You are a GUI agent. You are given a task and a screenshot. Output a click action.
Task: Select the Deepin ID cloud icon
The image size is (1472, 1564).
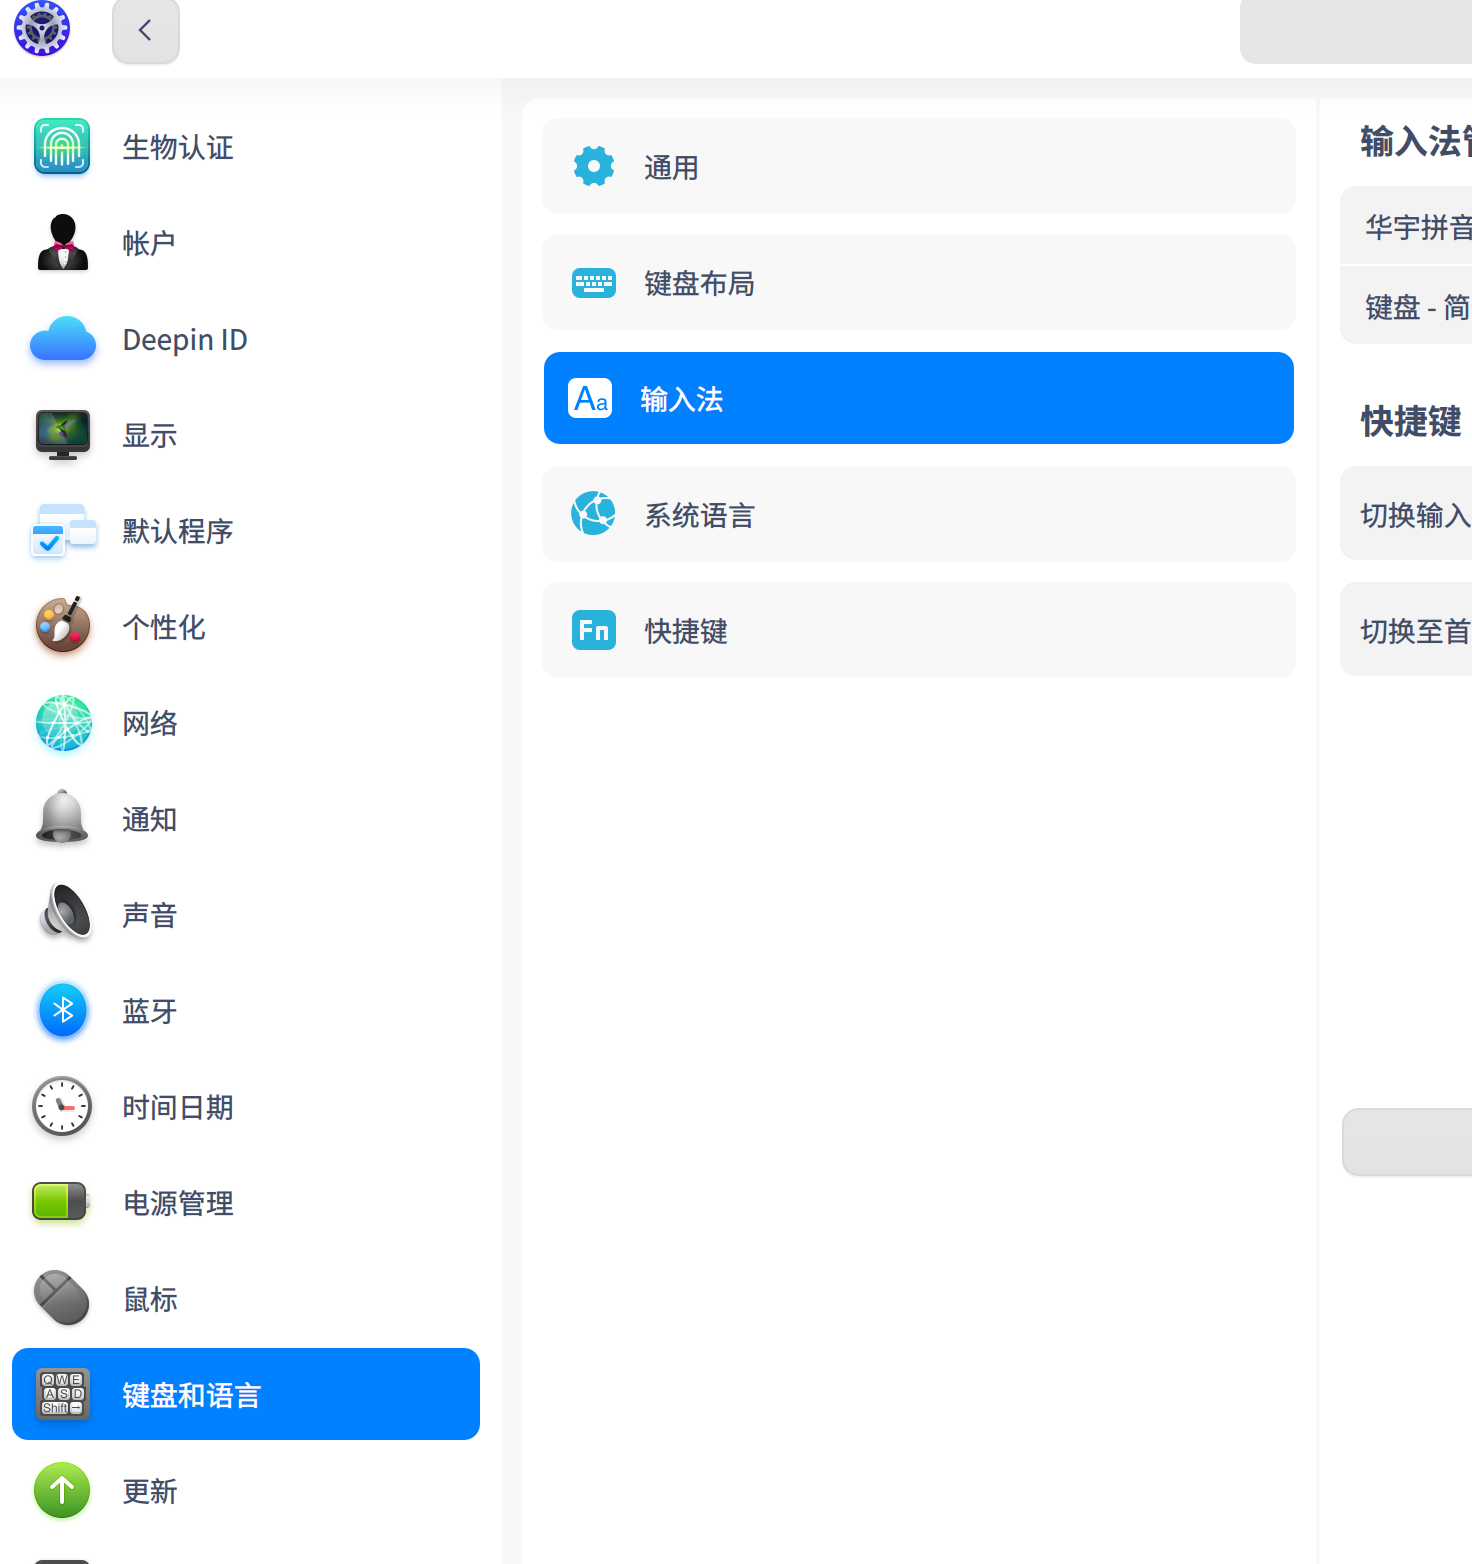point(63,339)
